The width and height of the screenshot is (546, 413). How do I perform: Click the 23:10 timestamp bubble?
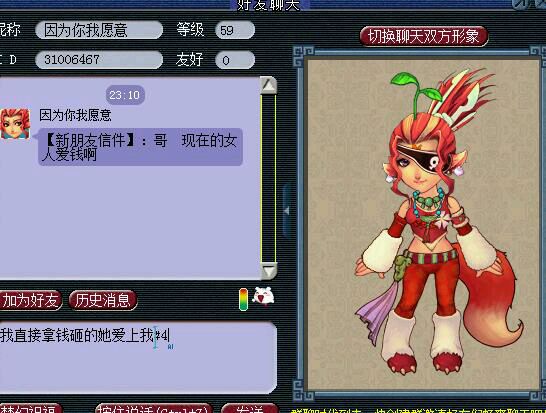(x=125, y=95)
